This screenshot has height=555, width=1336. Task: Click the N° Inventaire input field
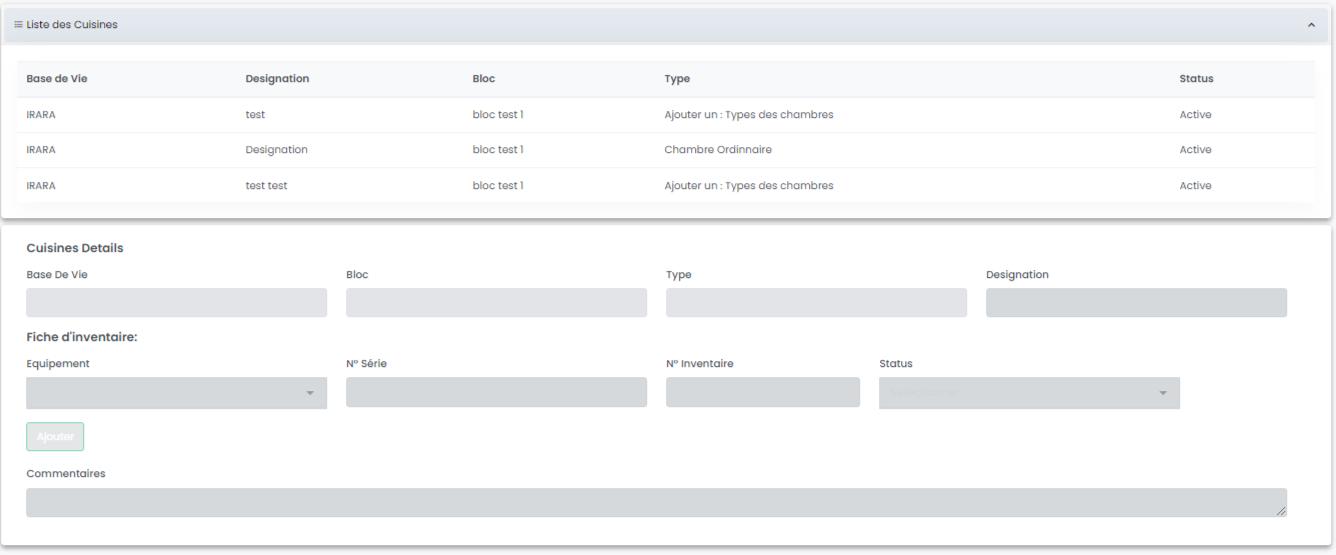[762, 392]
